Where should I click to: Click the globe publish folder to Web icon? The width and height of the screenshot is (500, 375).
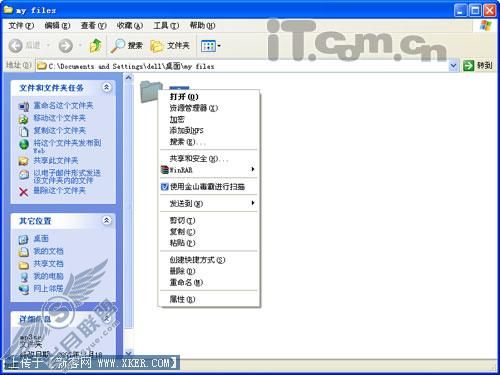(24, 144)
